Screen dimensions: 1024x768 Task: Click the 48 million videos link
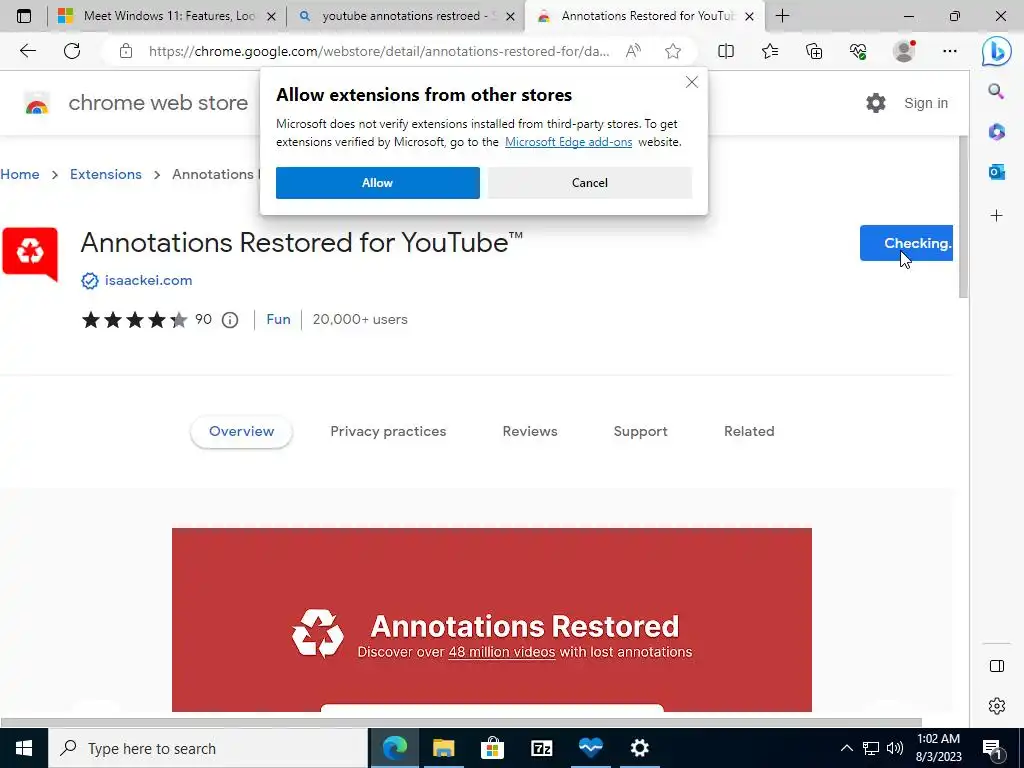(502, 652)
